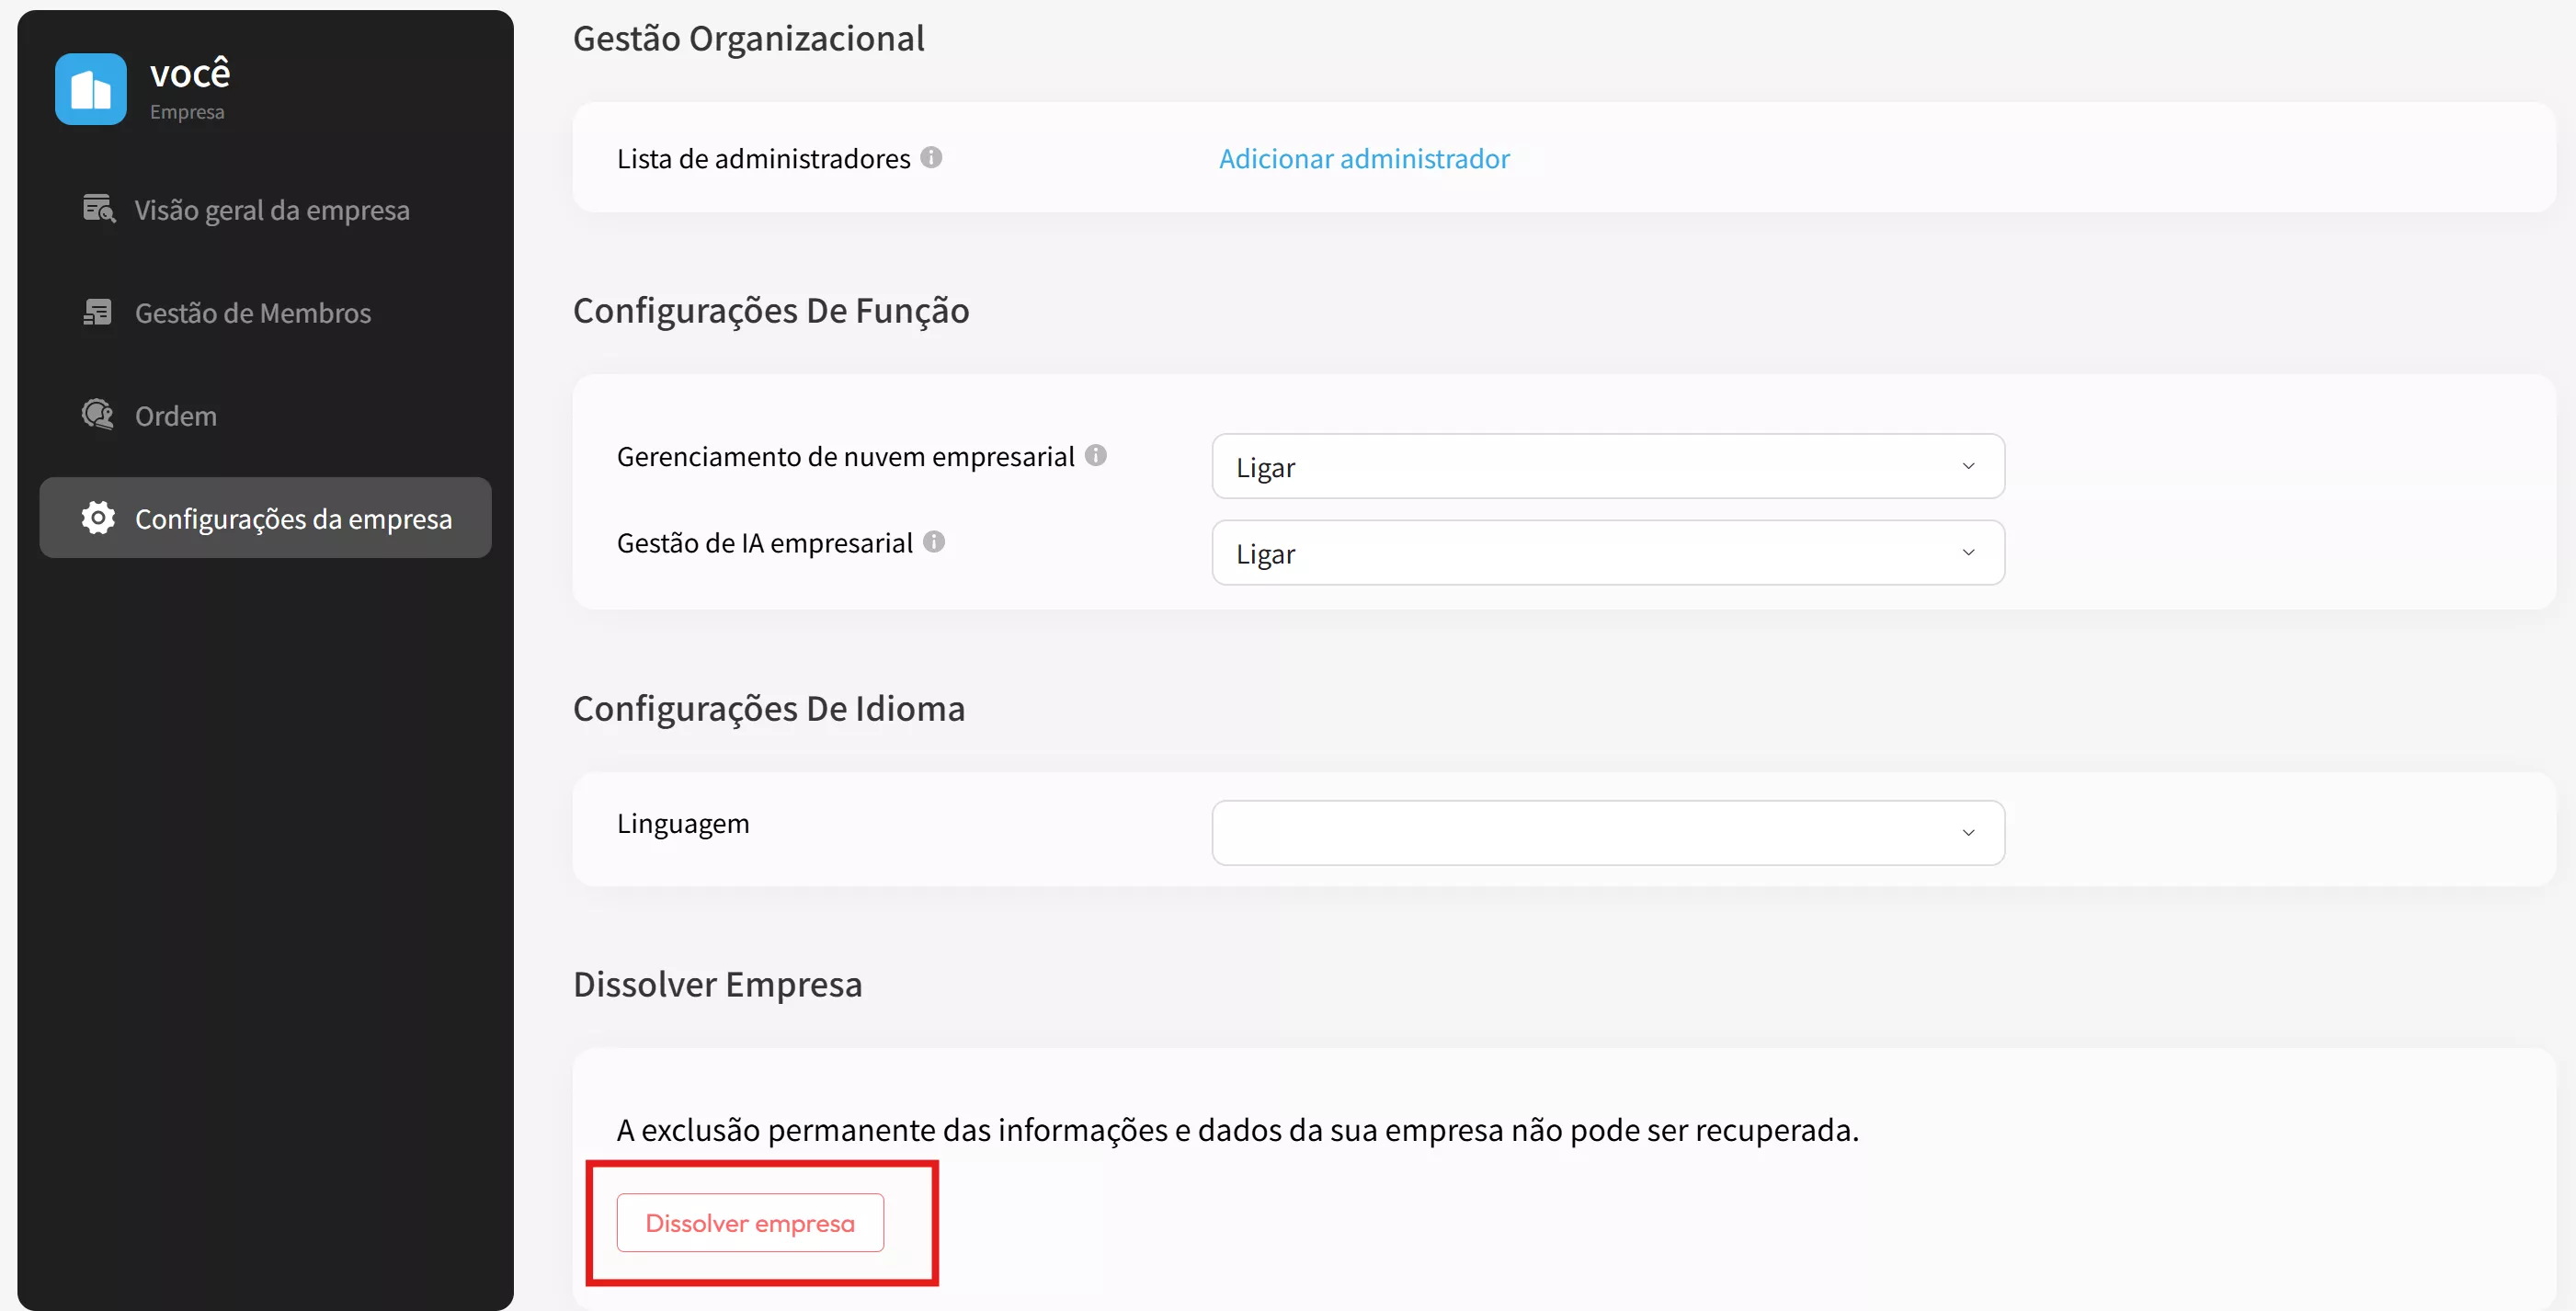
Task: Click the Visão geral da empresa icon
Action: tap(99, 209)
